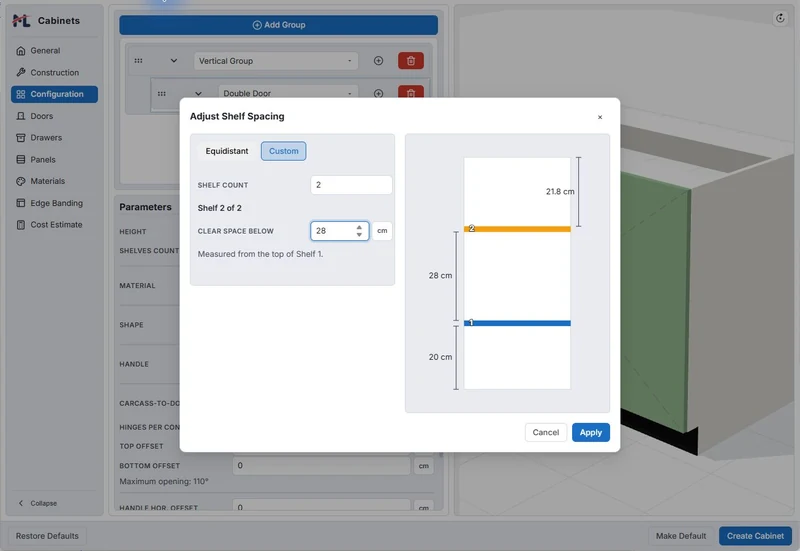Open the General section

pos(54,51)
